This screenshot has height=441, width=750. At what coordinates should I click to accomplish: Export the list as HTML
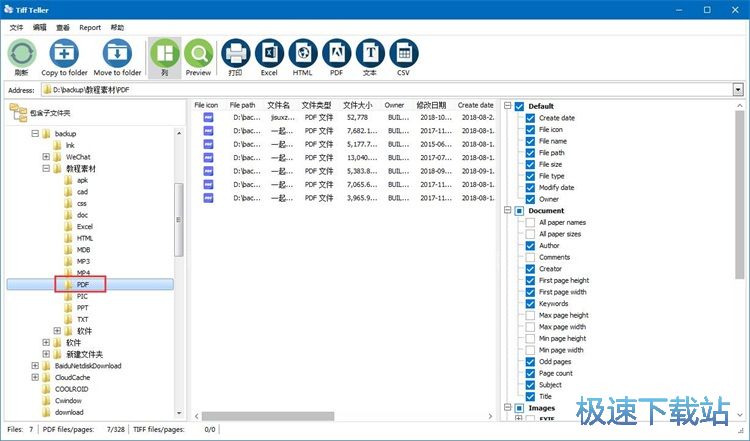302,54
